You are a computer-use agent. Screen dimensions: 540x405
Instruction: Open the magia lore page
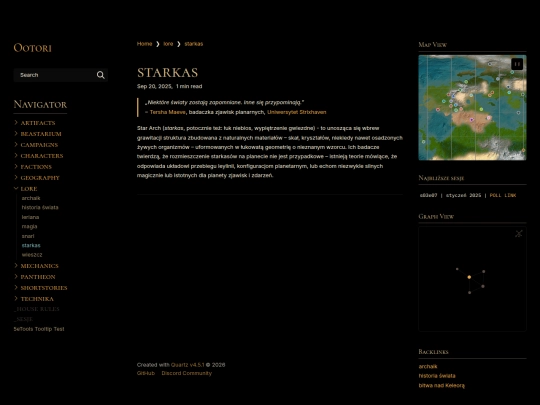point(29,227)
